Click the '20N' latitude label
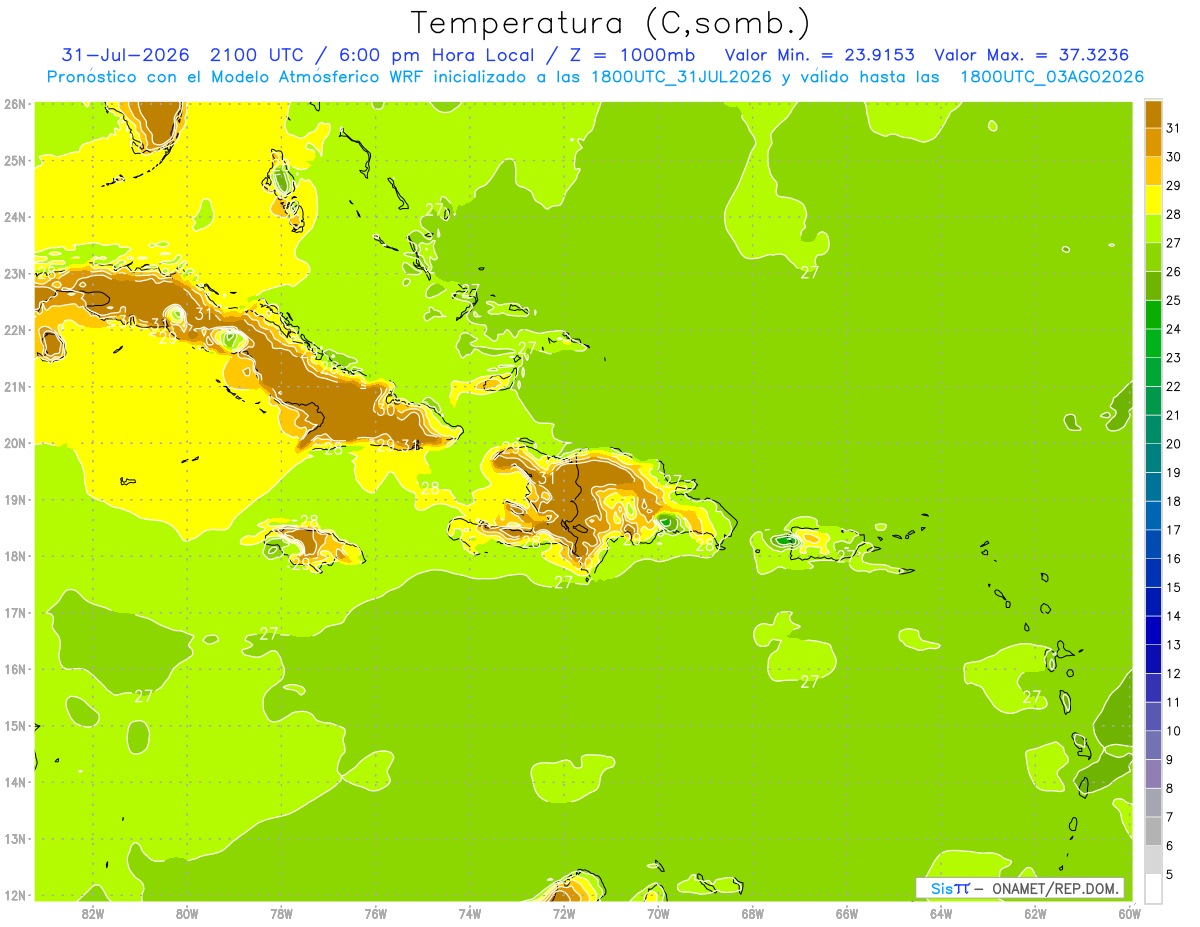1200x927 pixels. tap(15, 443)
